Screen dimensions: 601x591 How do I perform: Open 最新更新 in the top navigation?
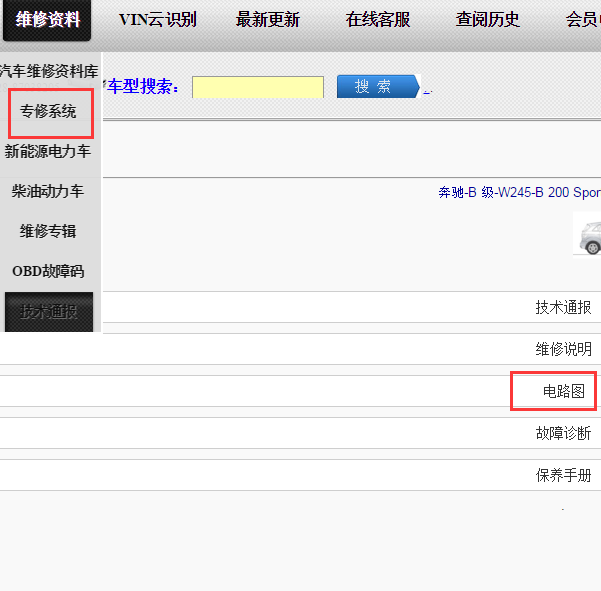pyautogui.click(x=268, y=20)
